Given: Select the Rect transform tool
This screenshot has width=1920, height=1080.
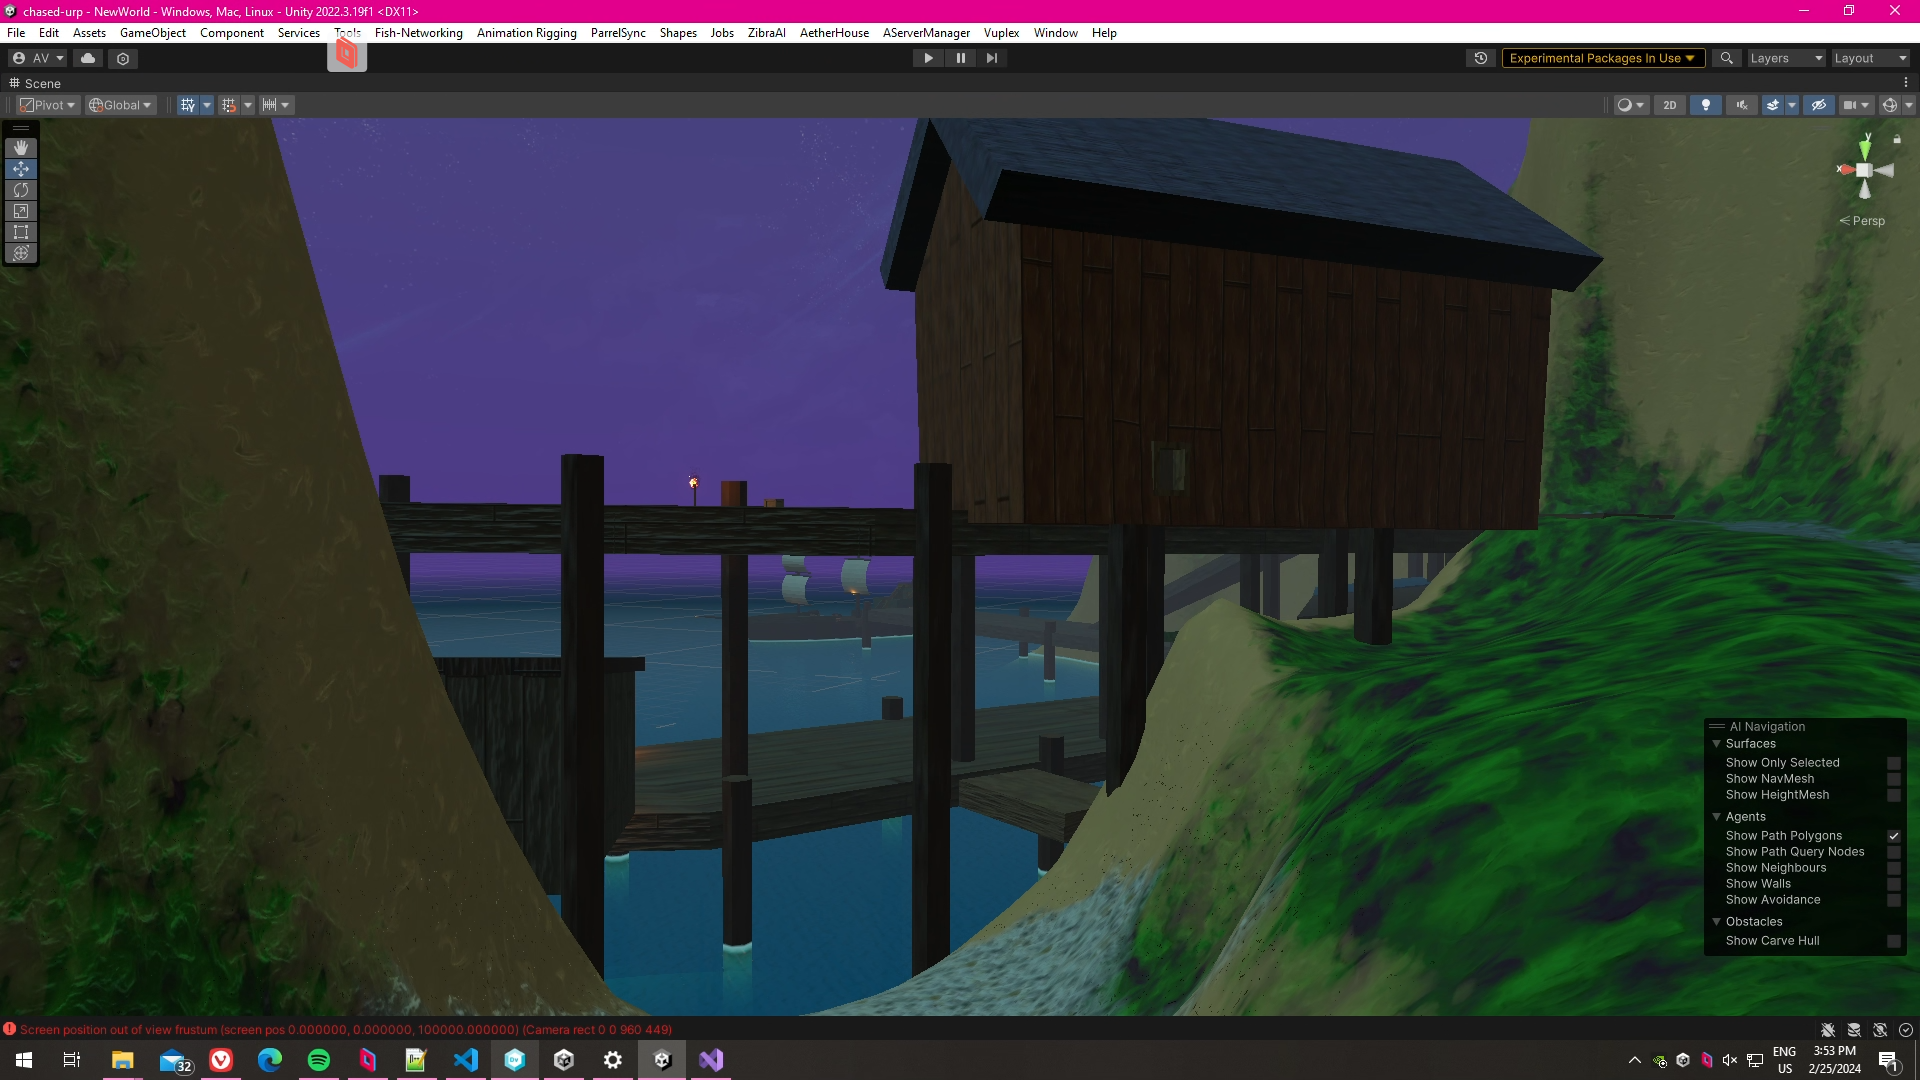Looking at the screenshot, I should pos(21,232).
